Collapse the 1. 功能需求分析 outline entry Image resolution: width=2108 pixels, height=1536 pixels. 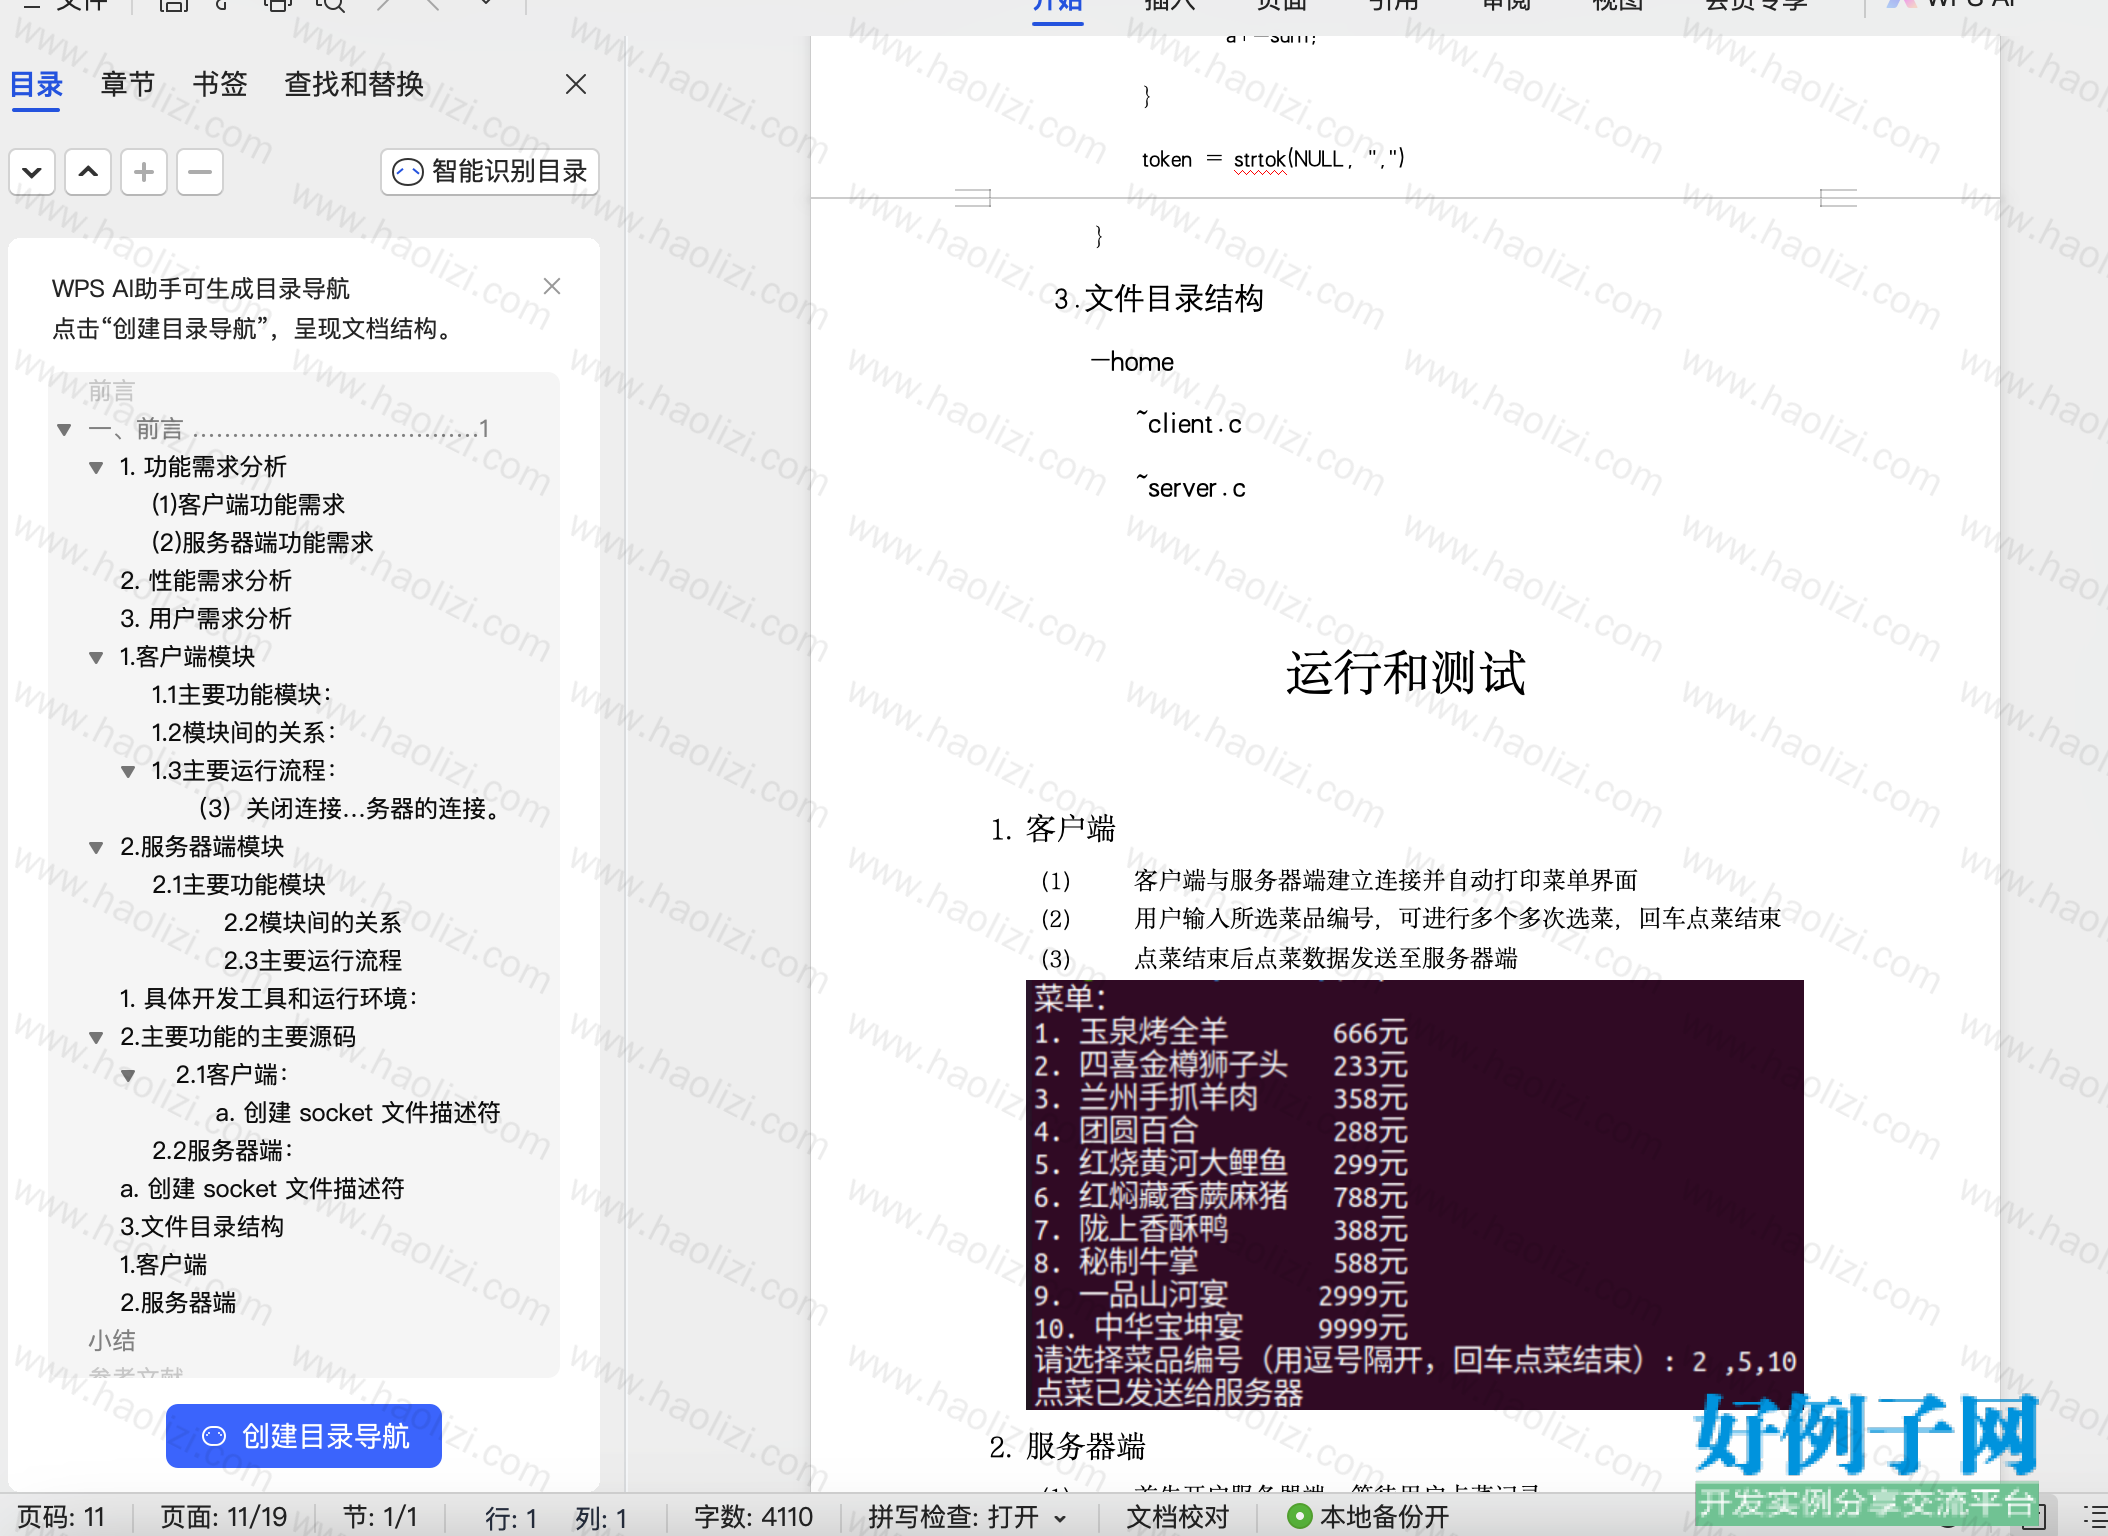(96, 468)
